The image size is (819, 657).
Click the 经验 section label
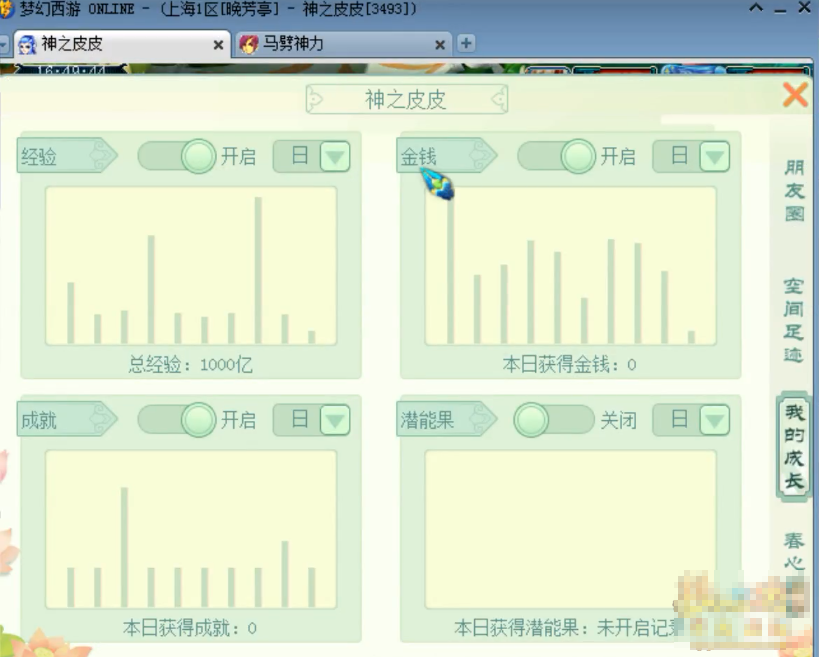[x=67, y=155]
